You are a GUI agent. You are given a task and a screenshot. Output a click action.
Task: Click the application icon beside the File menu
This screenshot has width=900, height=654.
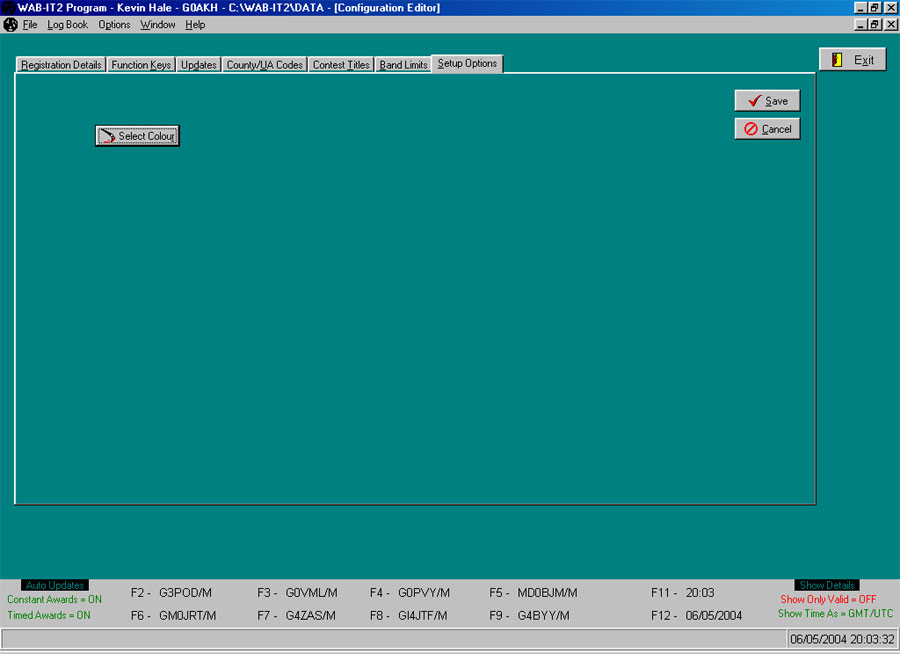[10, 24]
